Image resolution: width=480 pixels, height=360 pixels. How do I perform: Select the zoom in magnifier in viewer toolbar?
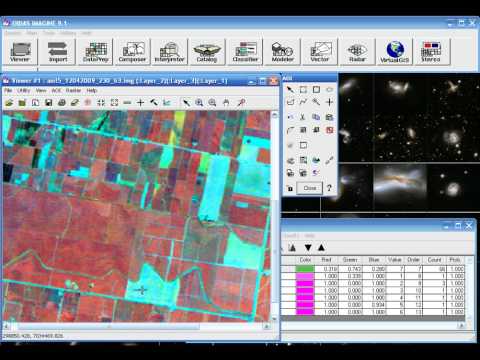pyautogui.click(x=199, y=103)
